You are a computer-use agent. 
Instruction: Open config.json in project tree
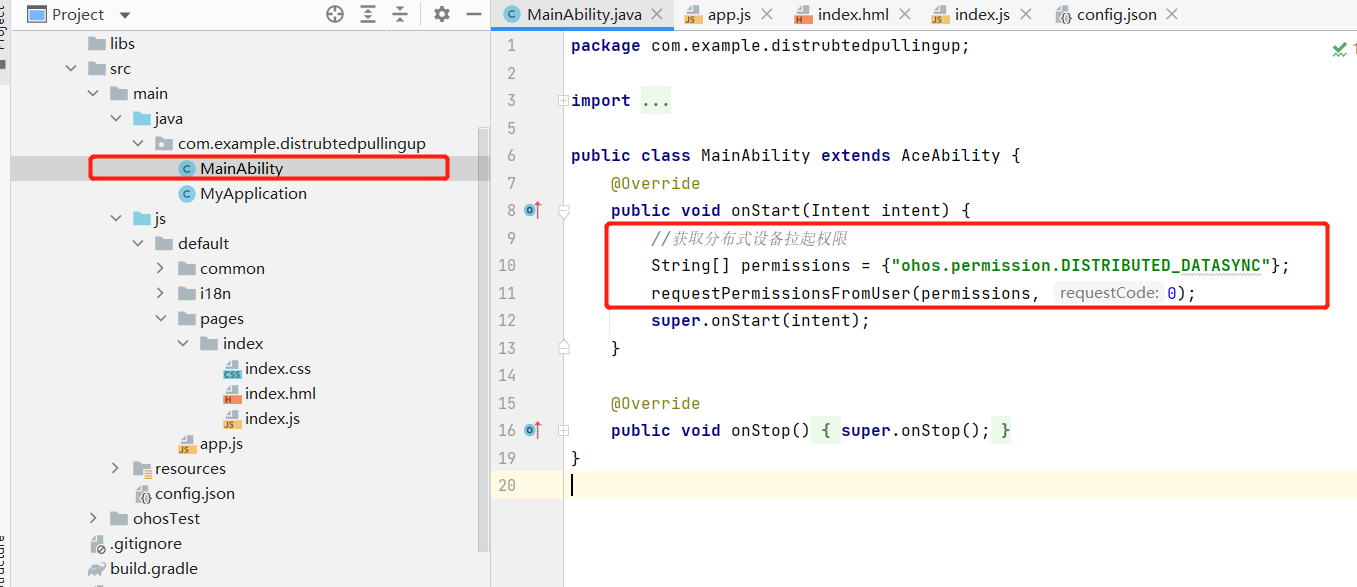click(195, 494)
